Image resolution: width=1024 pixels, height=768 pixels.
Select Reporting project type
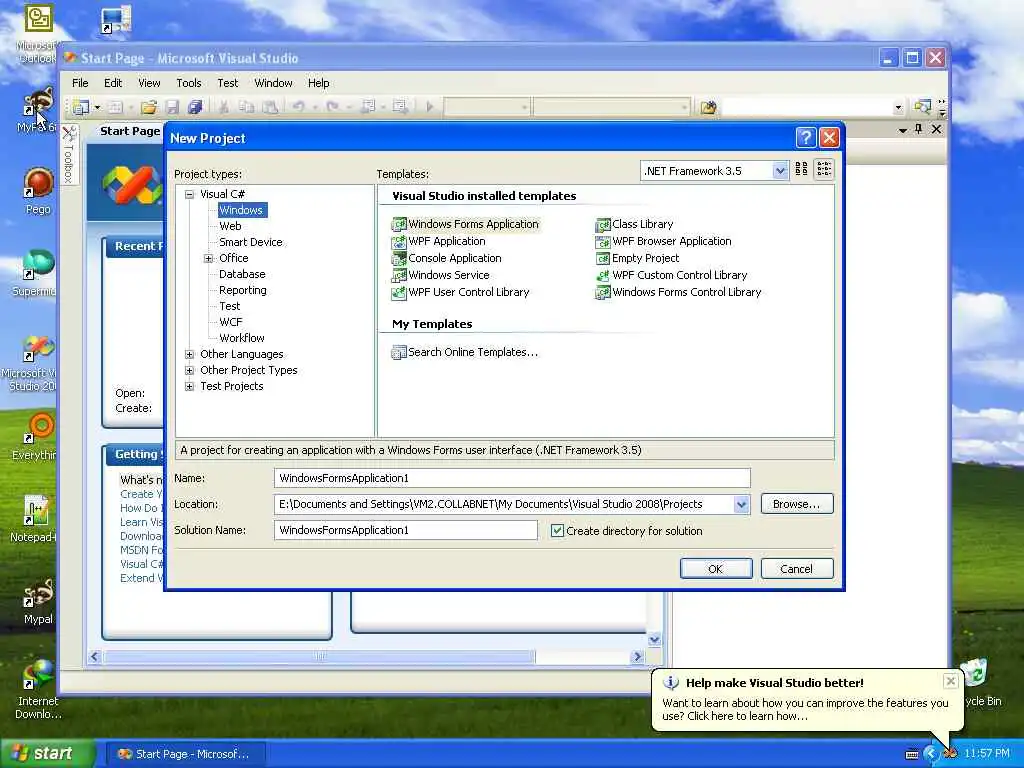(x=243, y=291)
